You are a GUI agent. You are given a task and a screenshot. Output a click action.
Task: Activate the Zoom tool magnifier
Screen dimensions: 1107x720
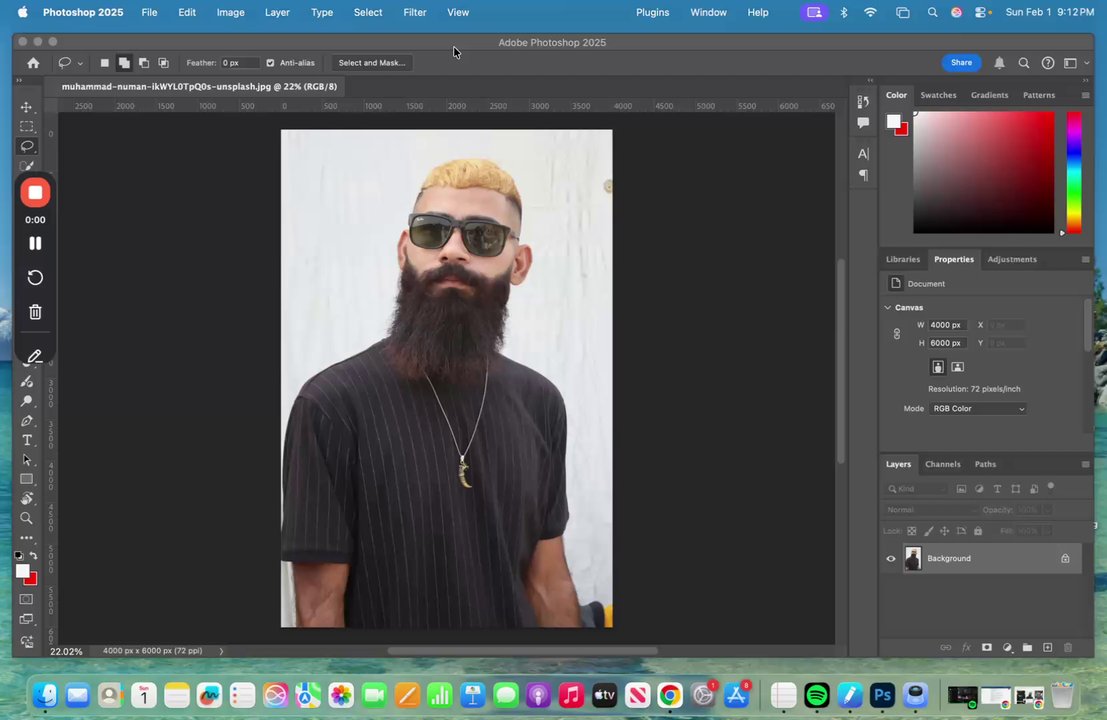point(27,518)
